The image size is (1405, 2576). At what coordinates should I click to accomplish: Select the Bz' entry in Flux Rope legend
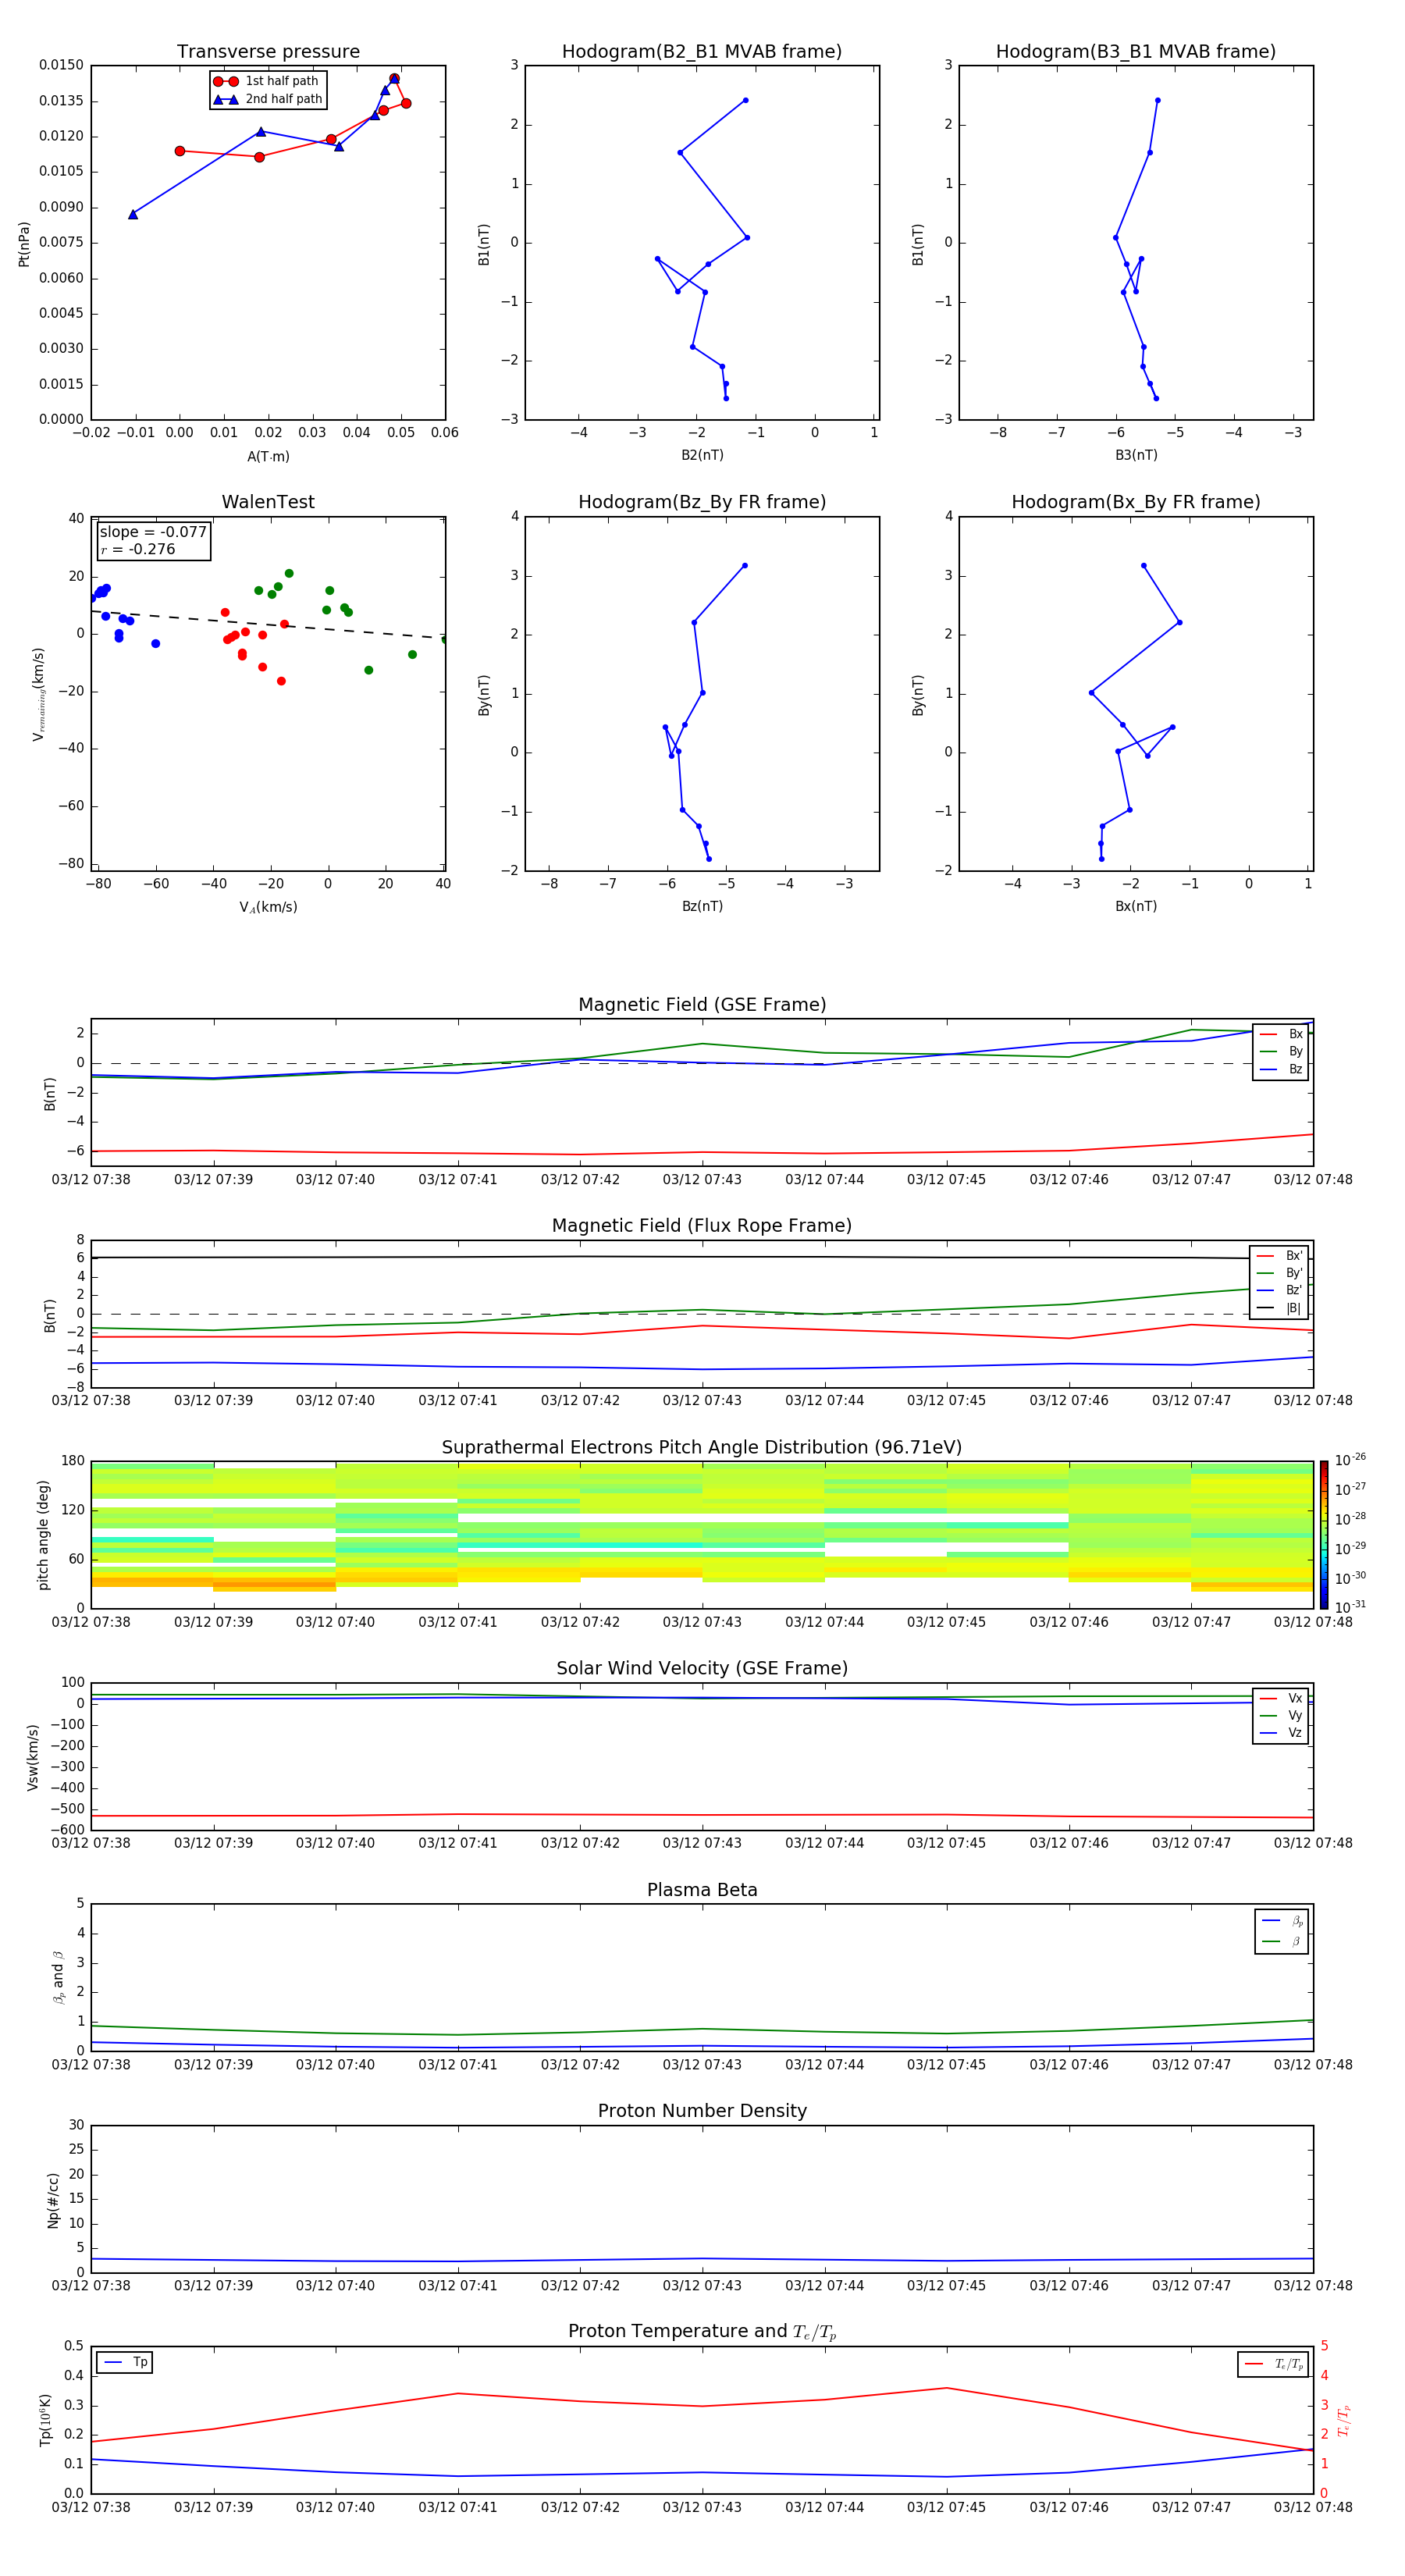[x=1280, y=1290]
